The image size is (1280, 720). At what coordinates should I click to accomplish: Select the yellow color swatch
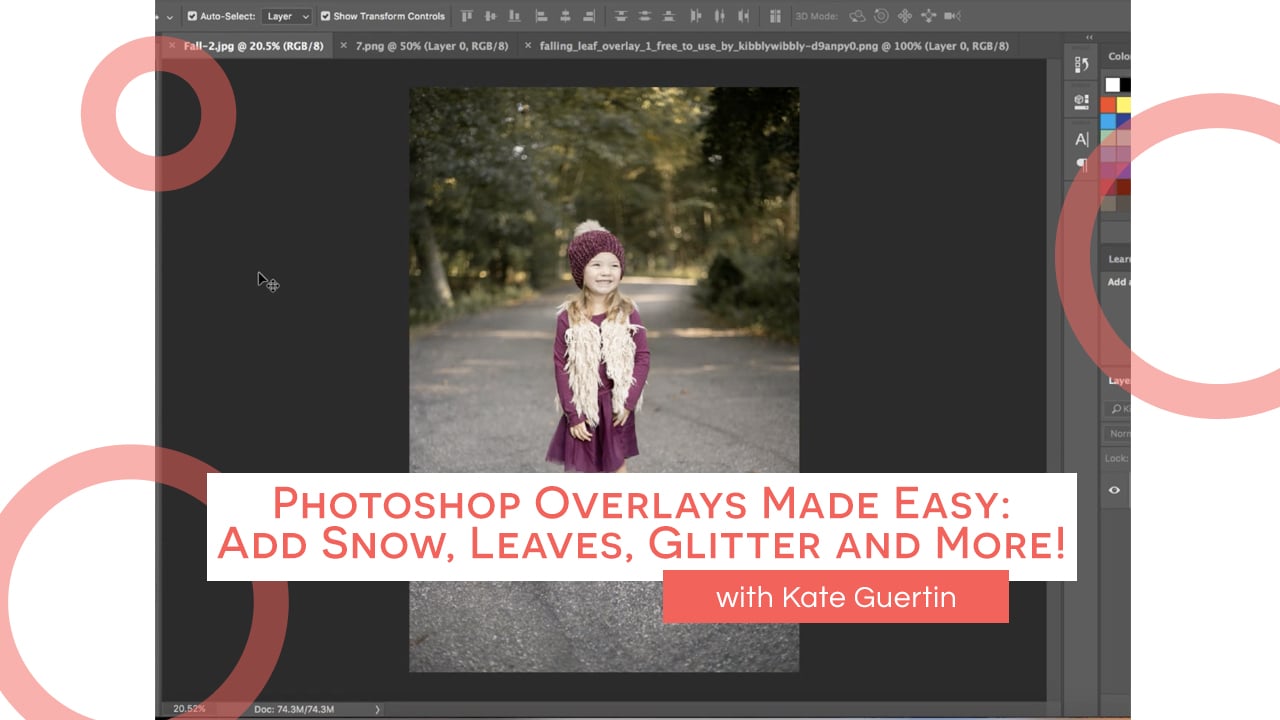[x=1123, y=105]
